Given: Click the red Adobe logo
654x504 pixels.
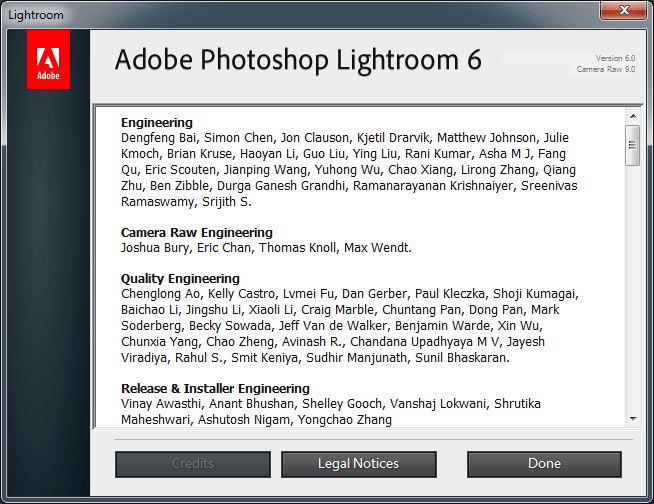Looking at the screenshot, I should (x=48, y=59).
